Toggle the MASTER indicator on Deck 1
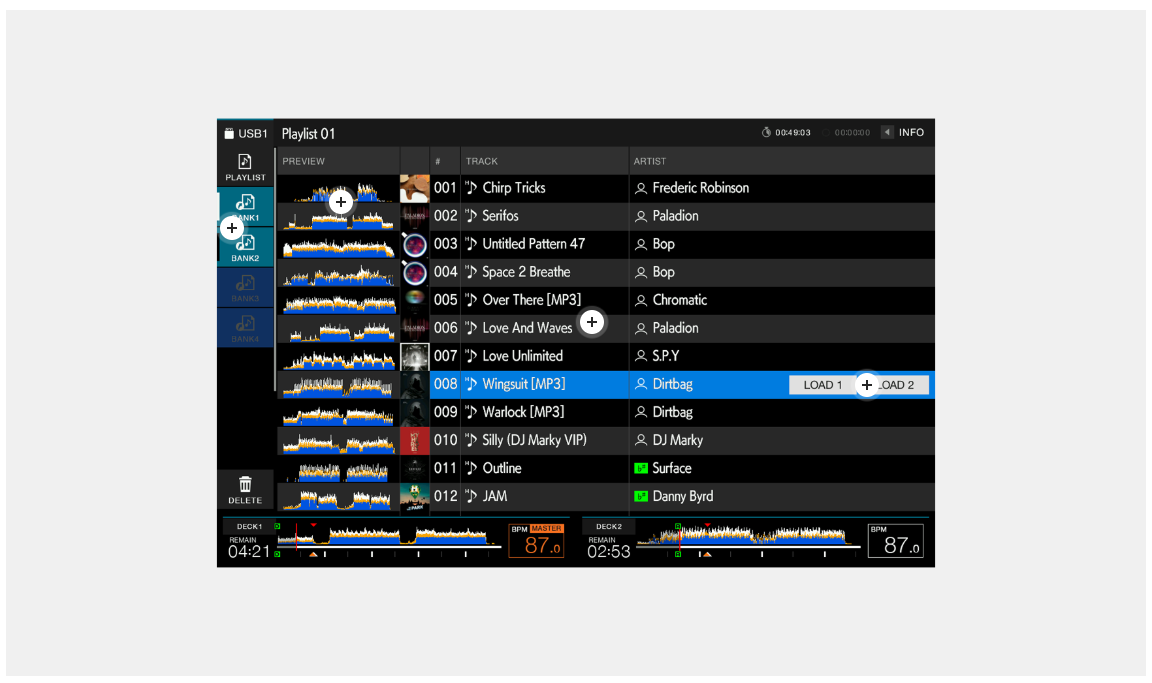1152x683 pixels. (547, 528)
